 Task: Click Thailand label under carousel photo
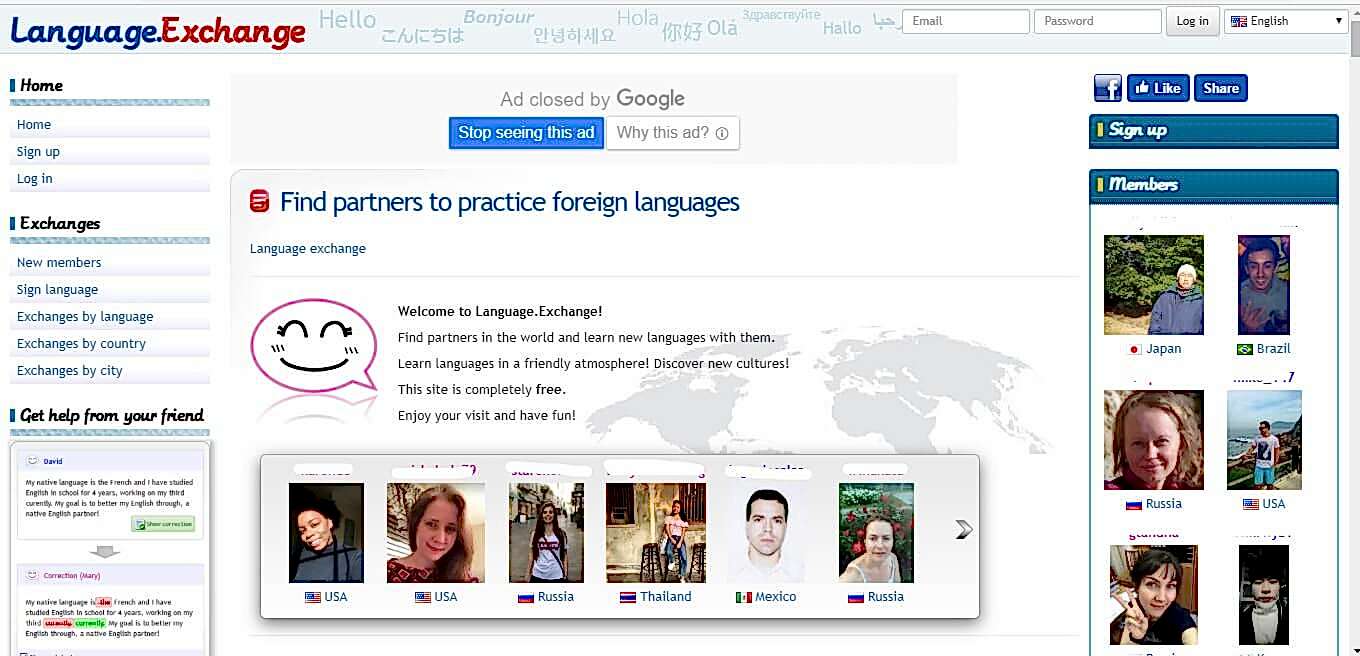pyautogui.click(x=666, y=597)
